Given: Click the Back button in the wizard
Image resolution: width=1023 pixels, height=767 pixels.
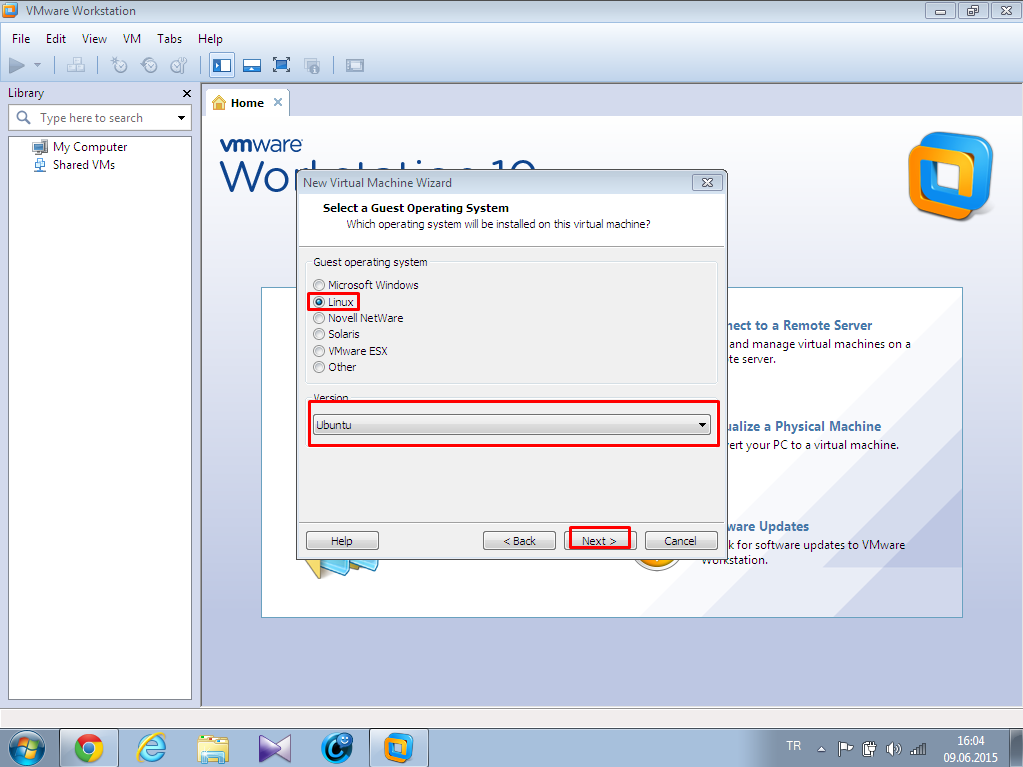Looking at the screenshot, I should point(519,541).
